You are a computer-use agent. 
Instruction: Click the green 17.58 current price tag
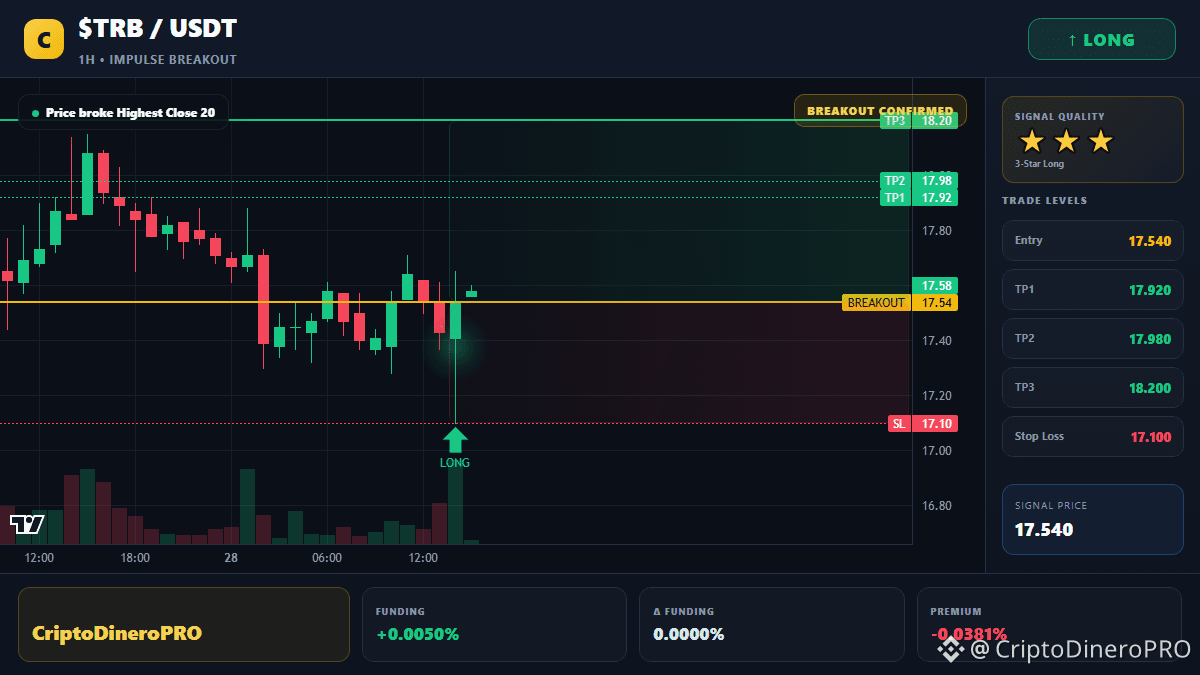coord(935,286)
